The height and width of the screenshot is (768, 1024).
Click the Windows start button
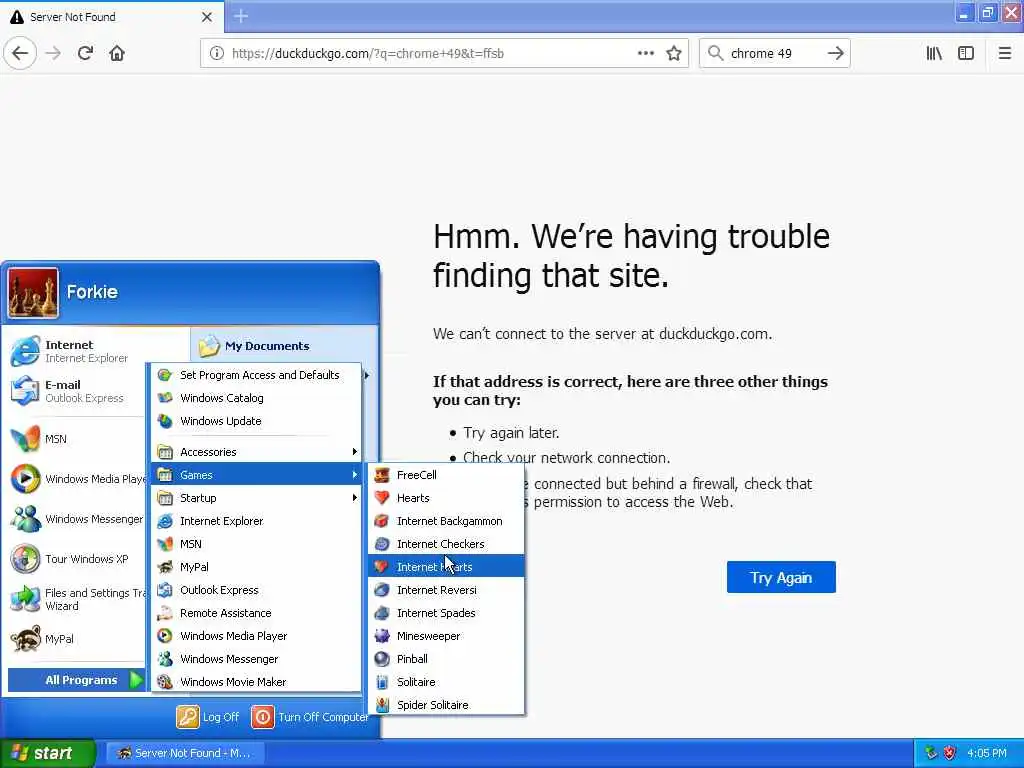click(x=47, y=753)
